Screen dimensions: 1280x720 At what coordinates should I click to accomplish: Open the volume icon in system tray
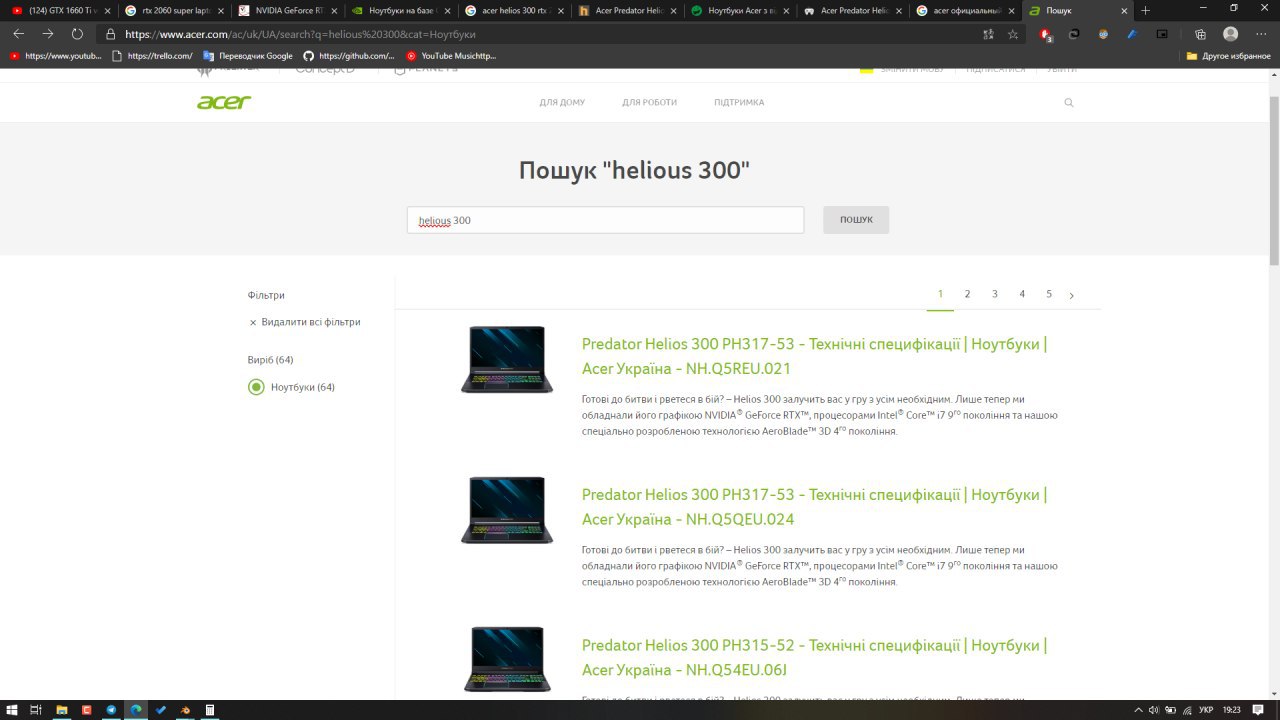[1154, 710]
